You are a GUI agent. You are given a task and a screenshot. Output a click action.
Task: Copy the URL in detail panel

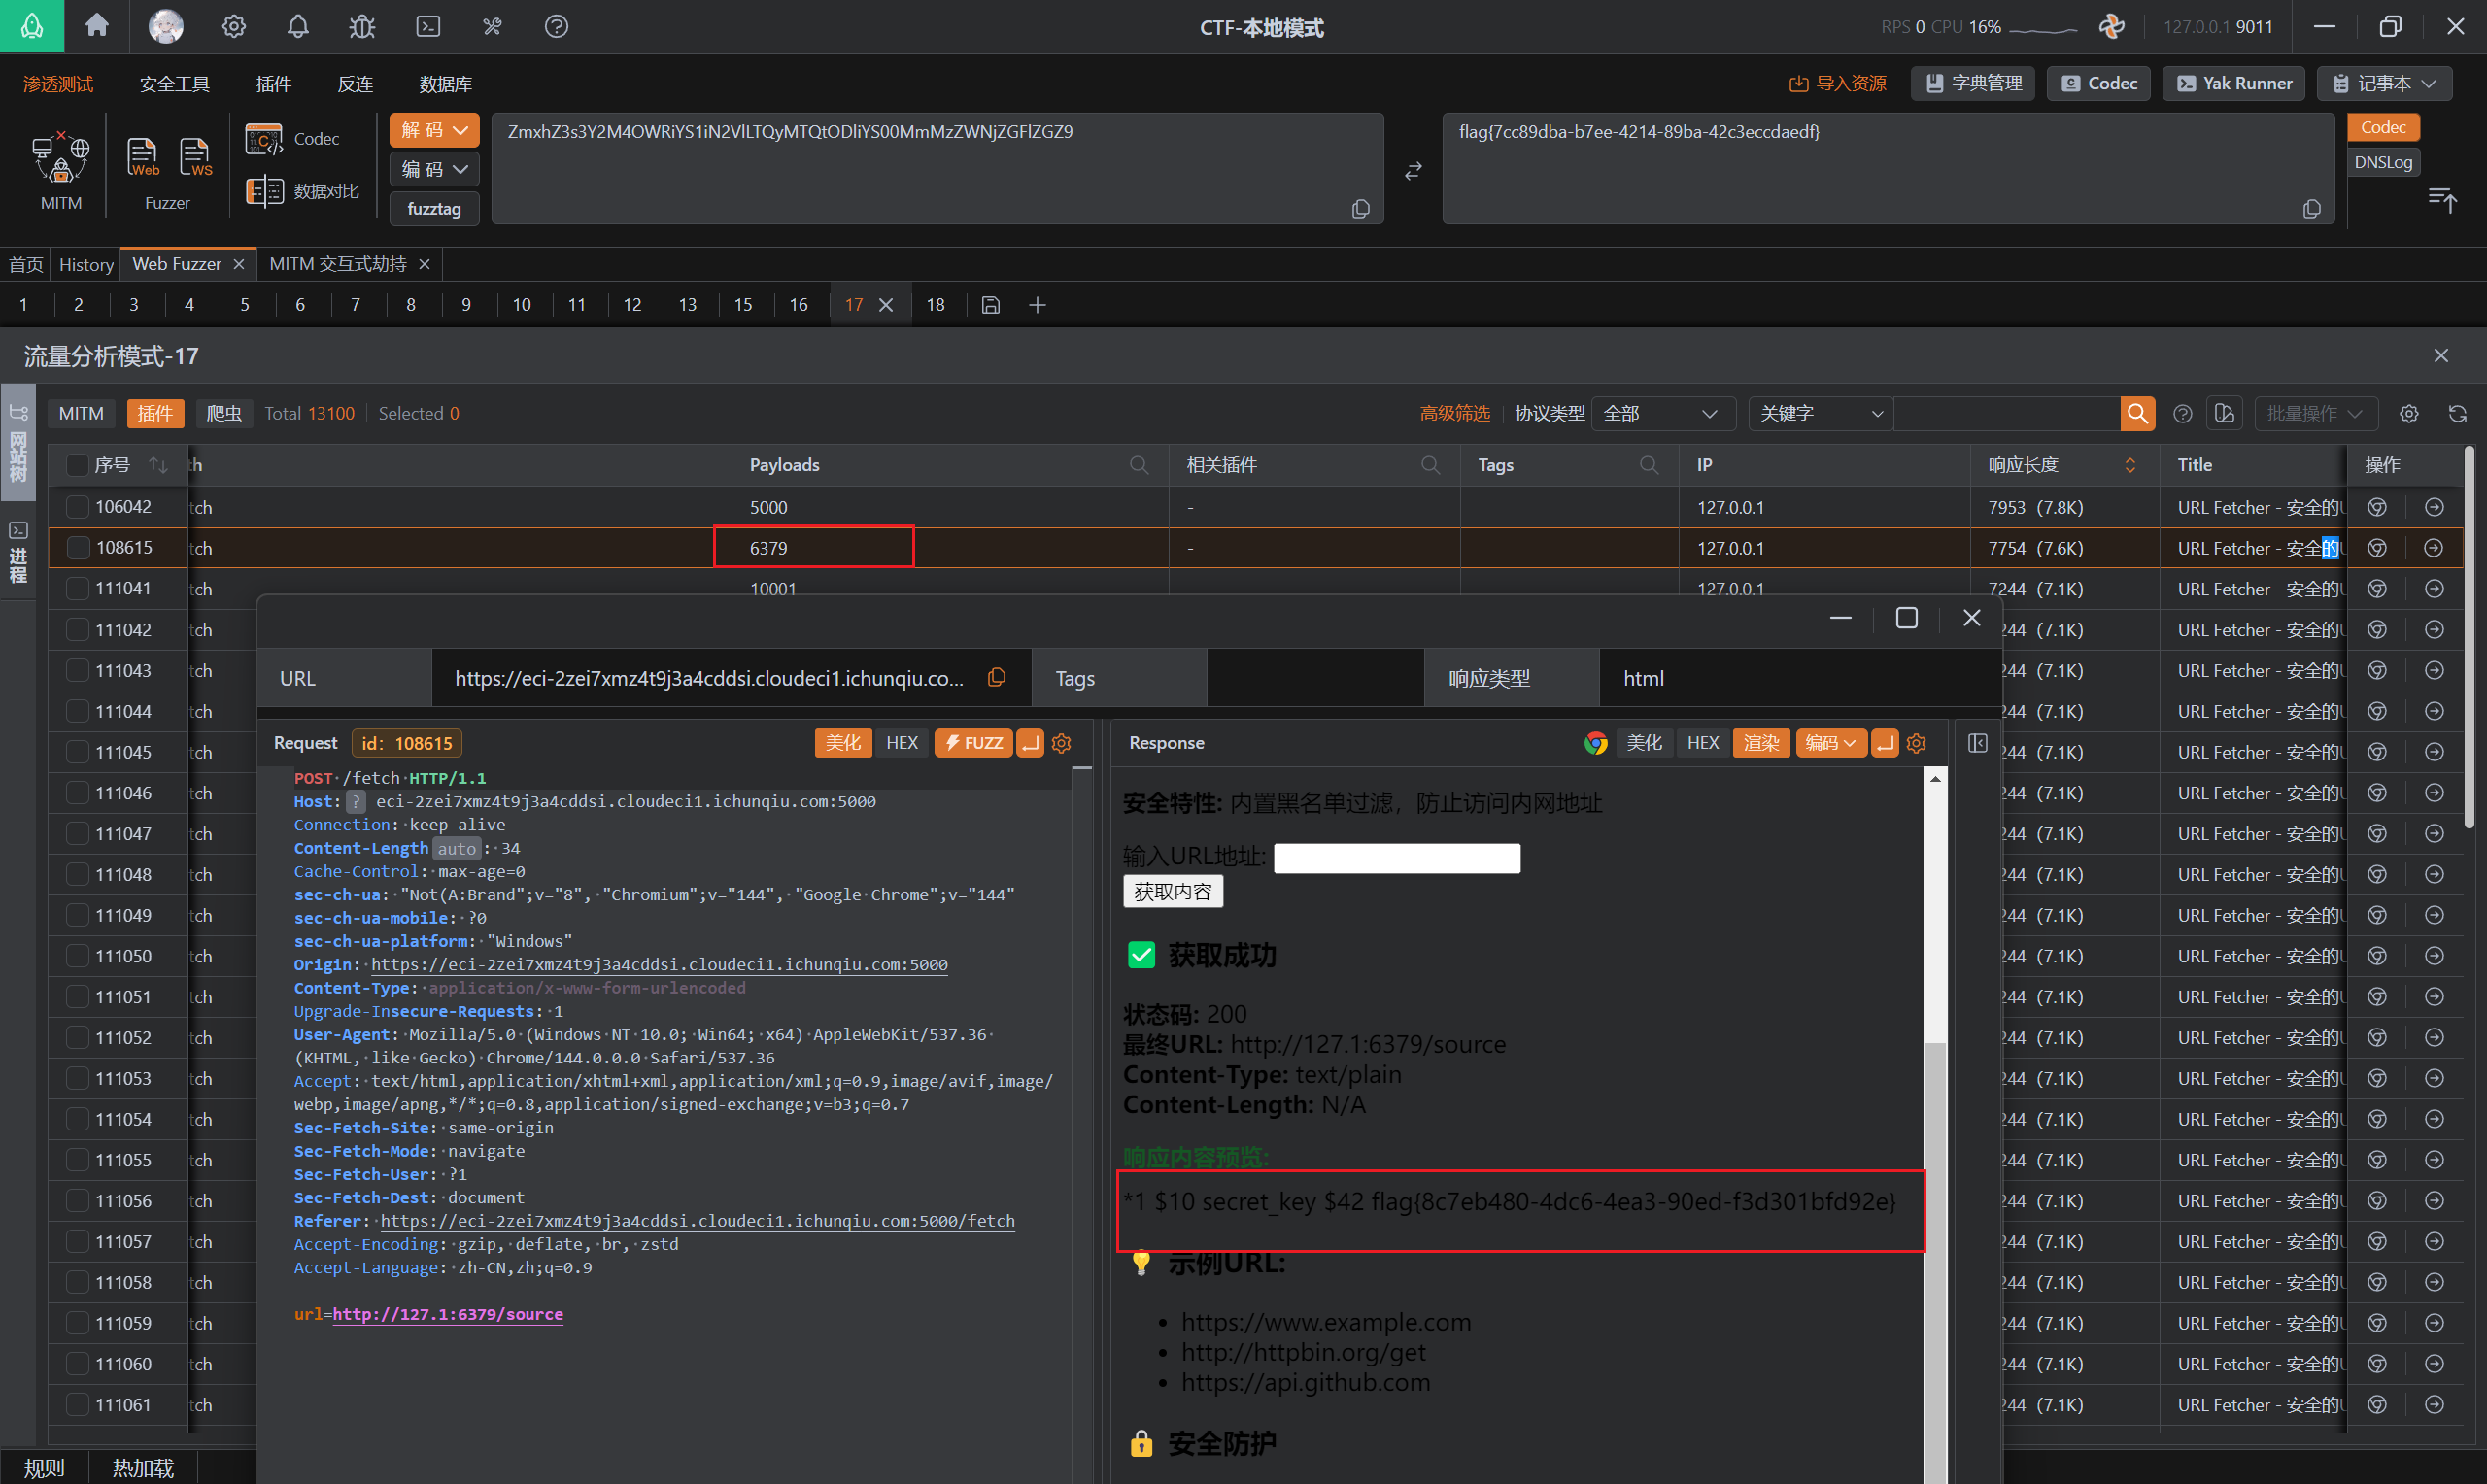[x=996, y=677]
